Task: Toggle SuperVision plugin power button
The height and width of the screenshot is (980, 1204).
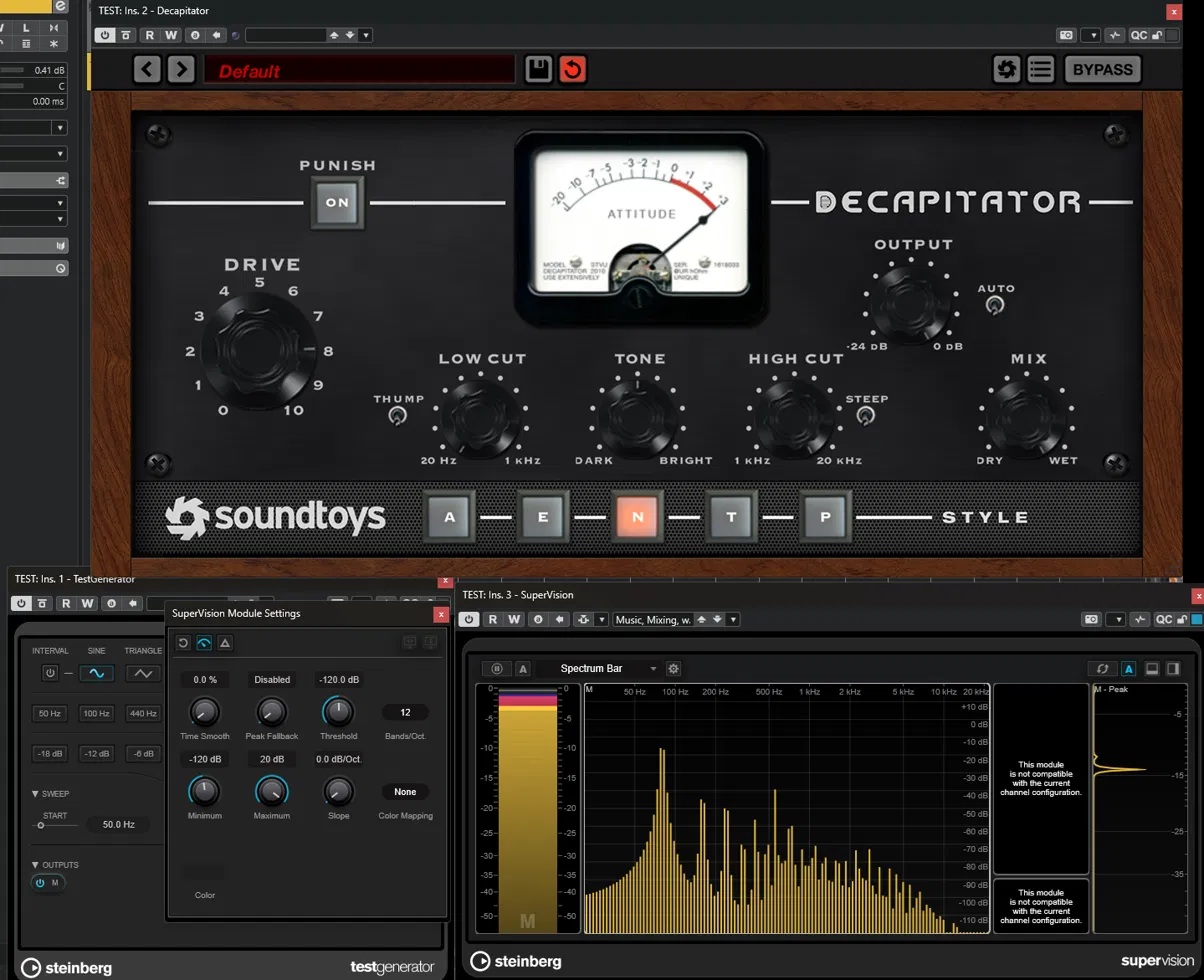Action: pyautogui.click(x=469, y=619)
